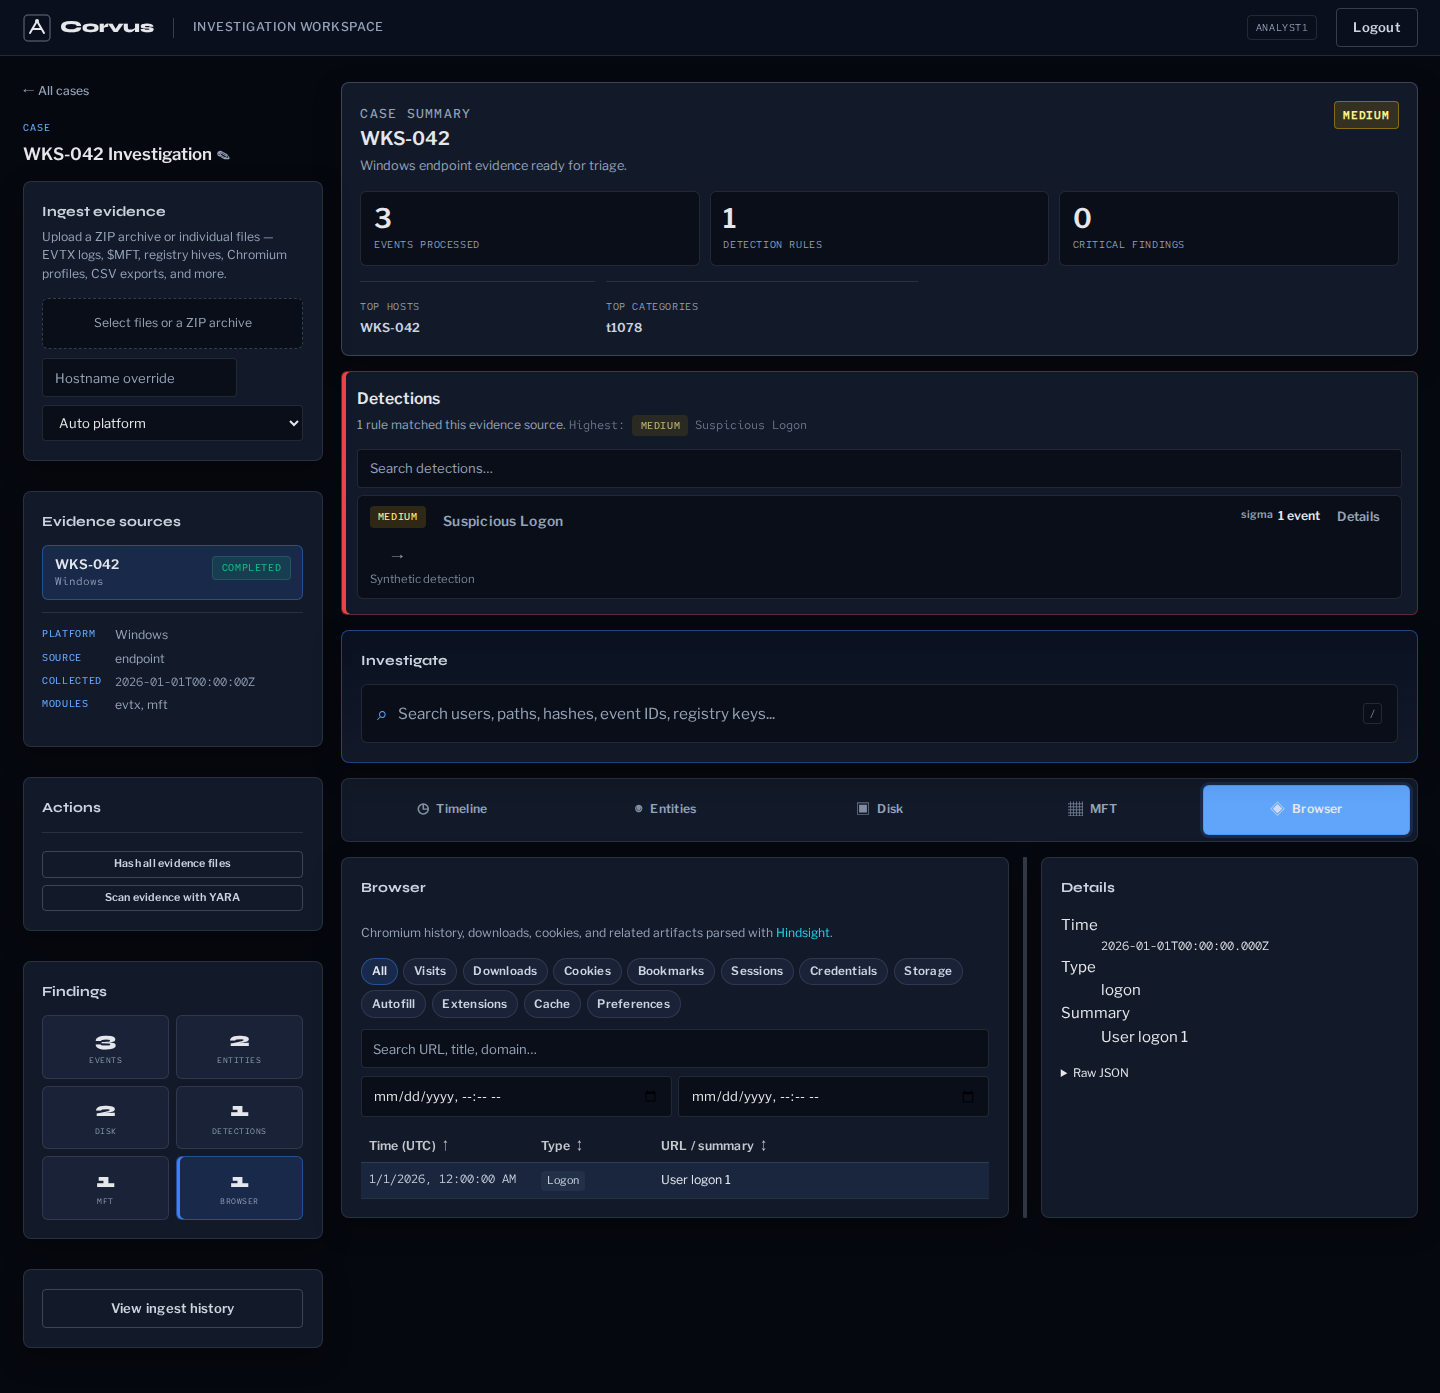
Task: Sort by the URL / summary column arrows
Action: point(763,1145)
